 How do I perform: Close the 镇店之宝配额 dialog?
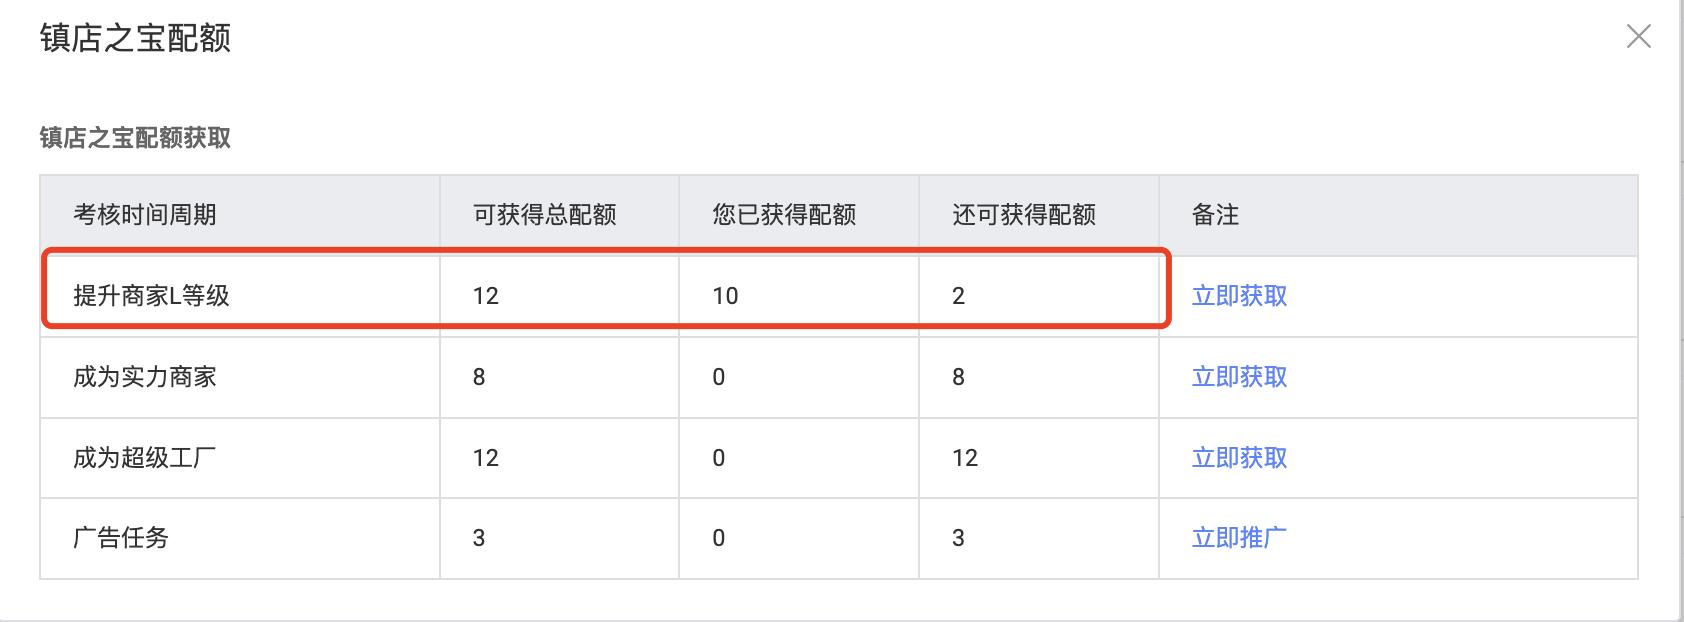tap(1638, 37)
